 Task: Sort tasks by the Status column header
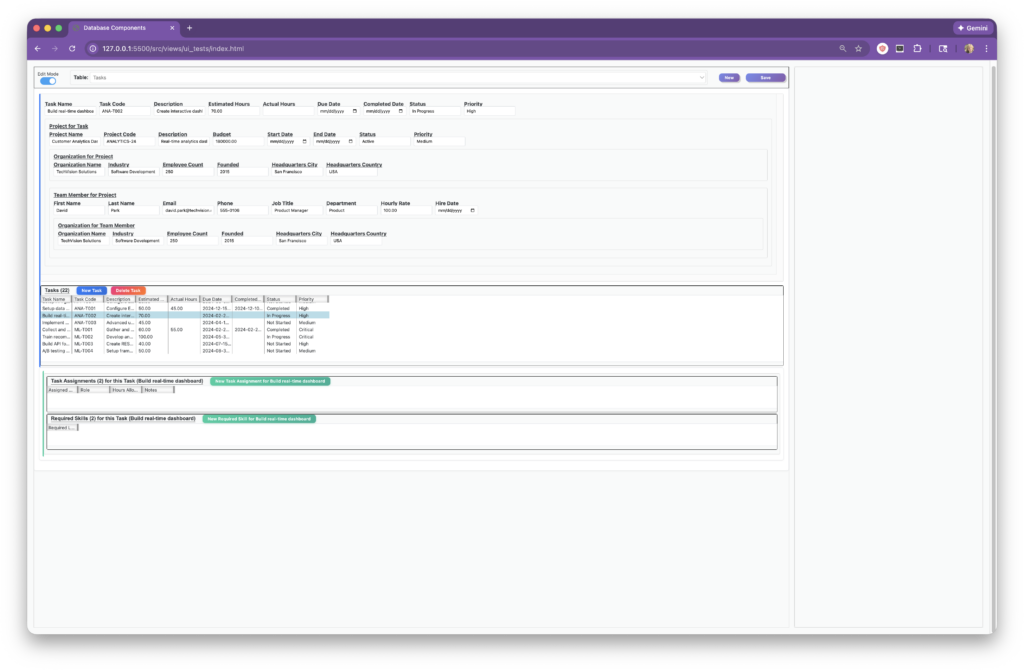click(279, 299)
